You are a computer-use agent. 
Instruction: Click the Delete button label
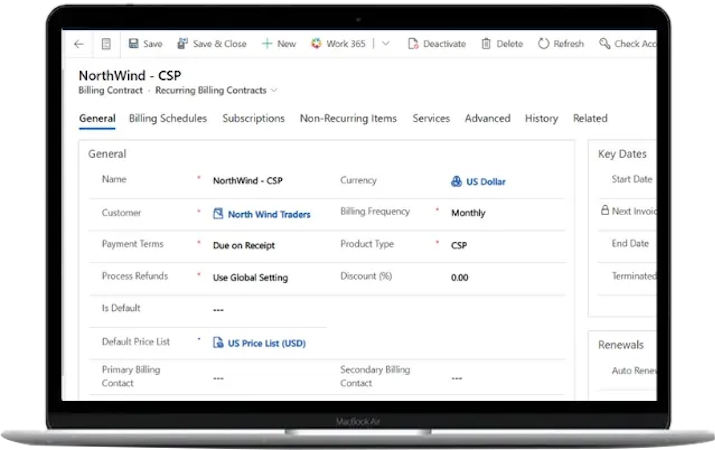tap(510, 44)
